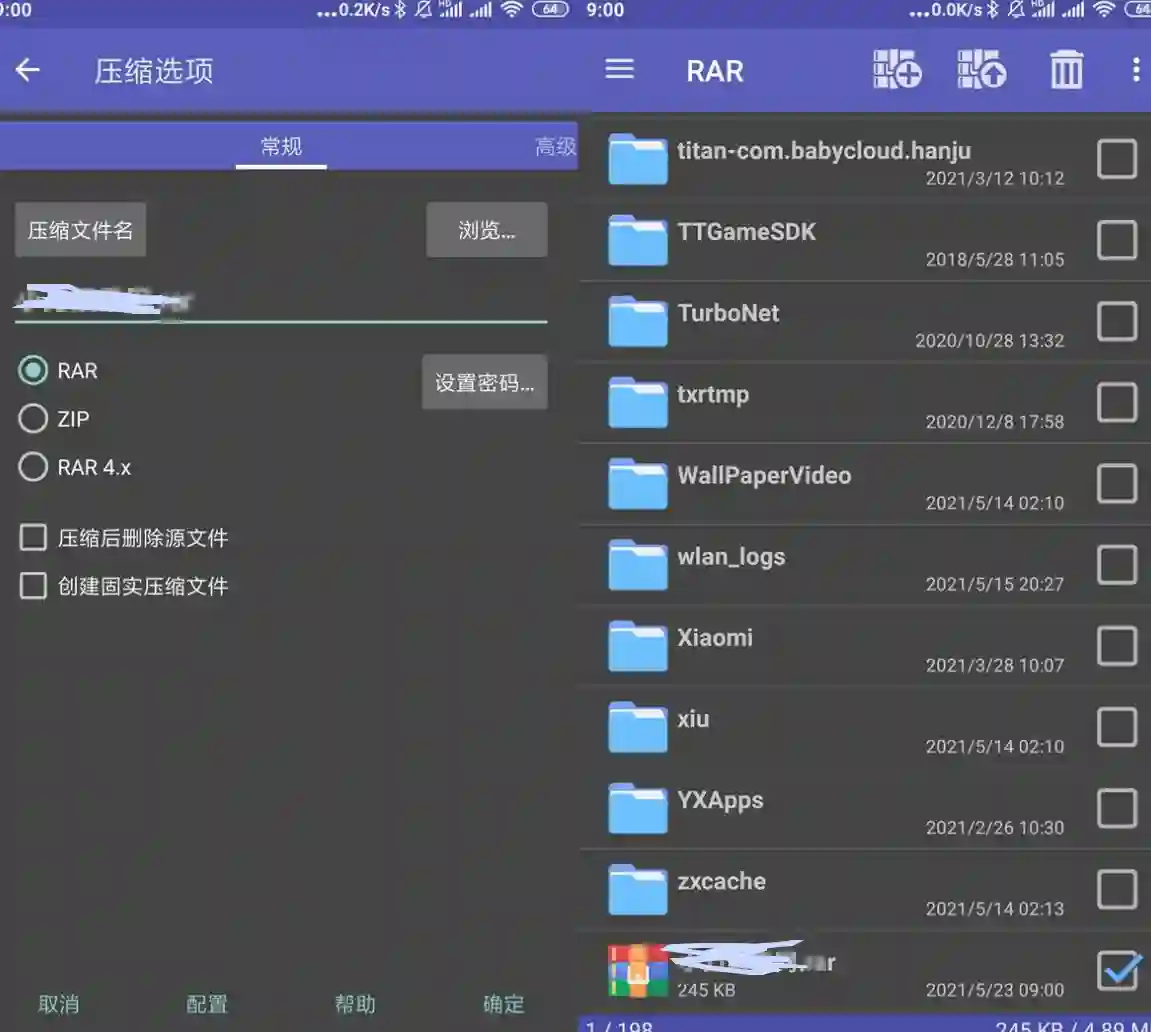This screenshot has height=1032, width=1151.
Task: Tap the TurboNet folder name
Action: point(728,313)
